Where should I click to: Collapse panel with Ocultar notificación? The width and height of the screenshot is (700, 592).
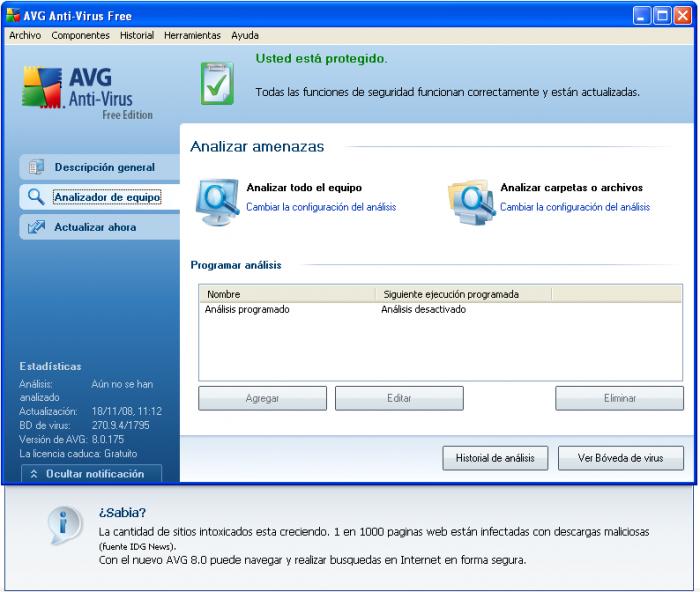(x=92, y=474)
